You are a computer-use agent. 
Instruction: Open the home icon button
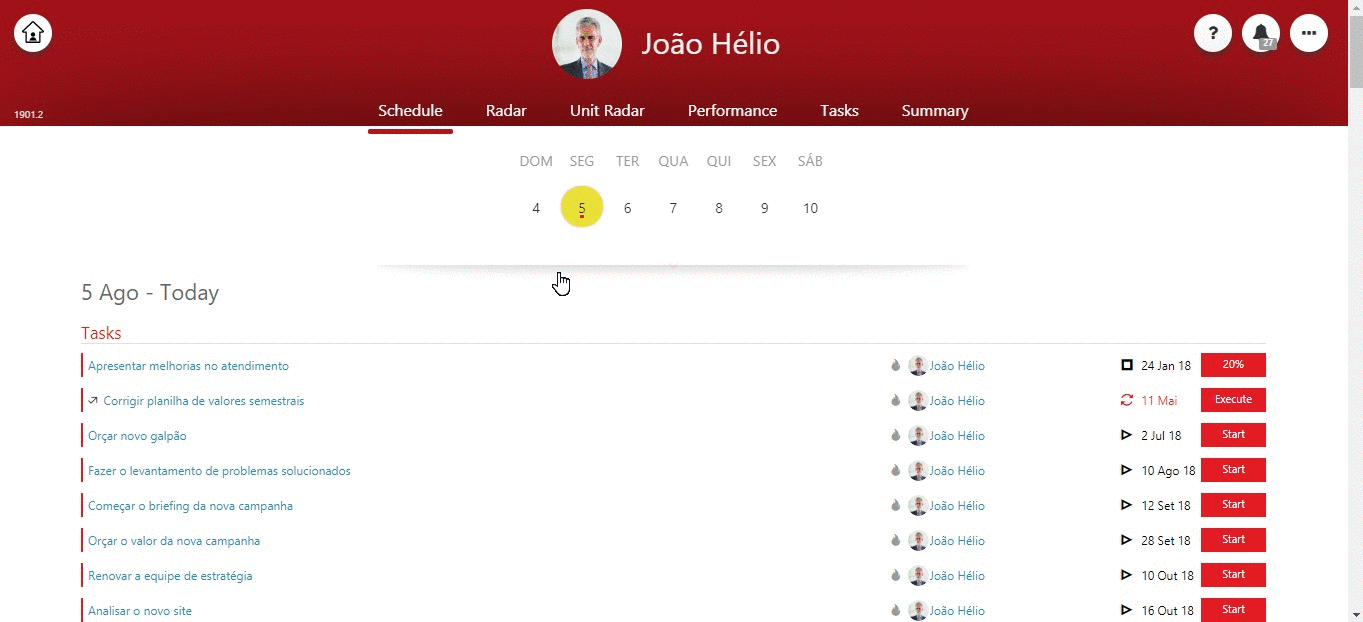(x=33, y=33)
